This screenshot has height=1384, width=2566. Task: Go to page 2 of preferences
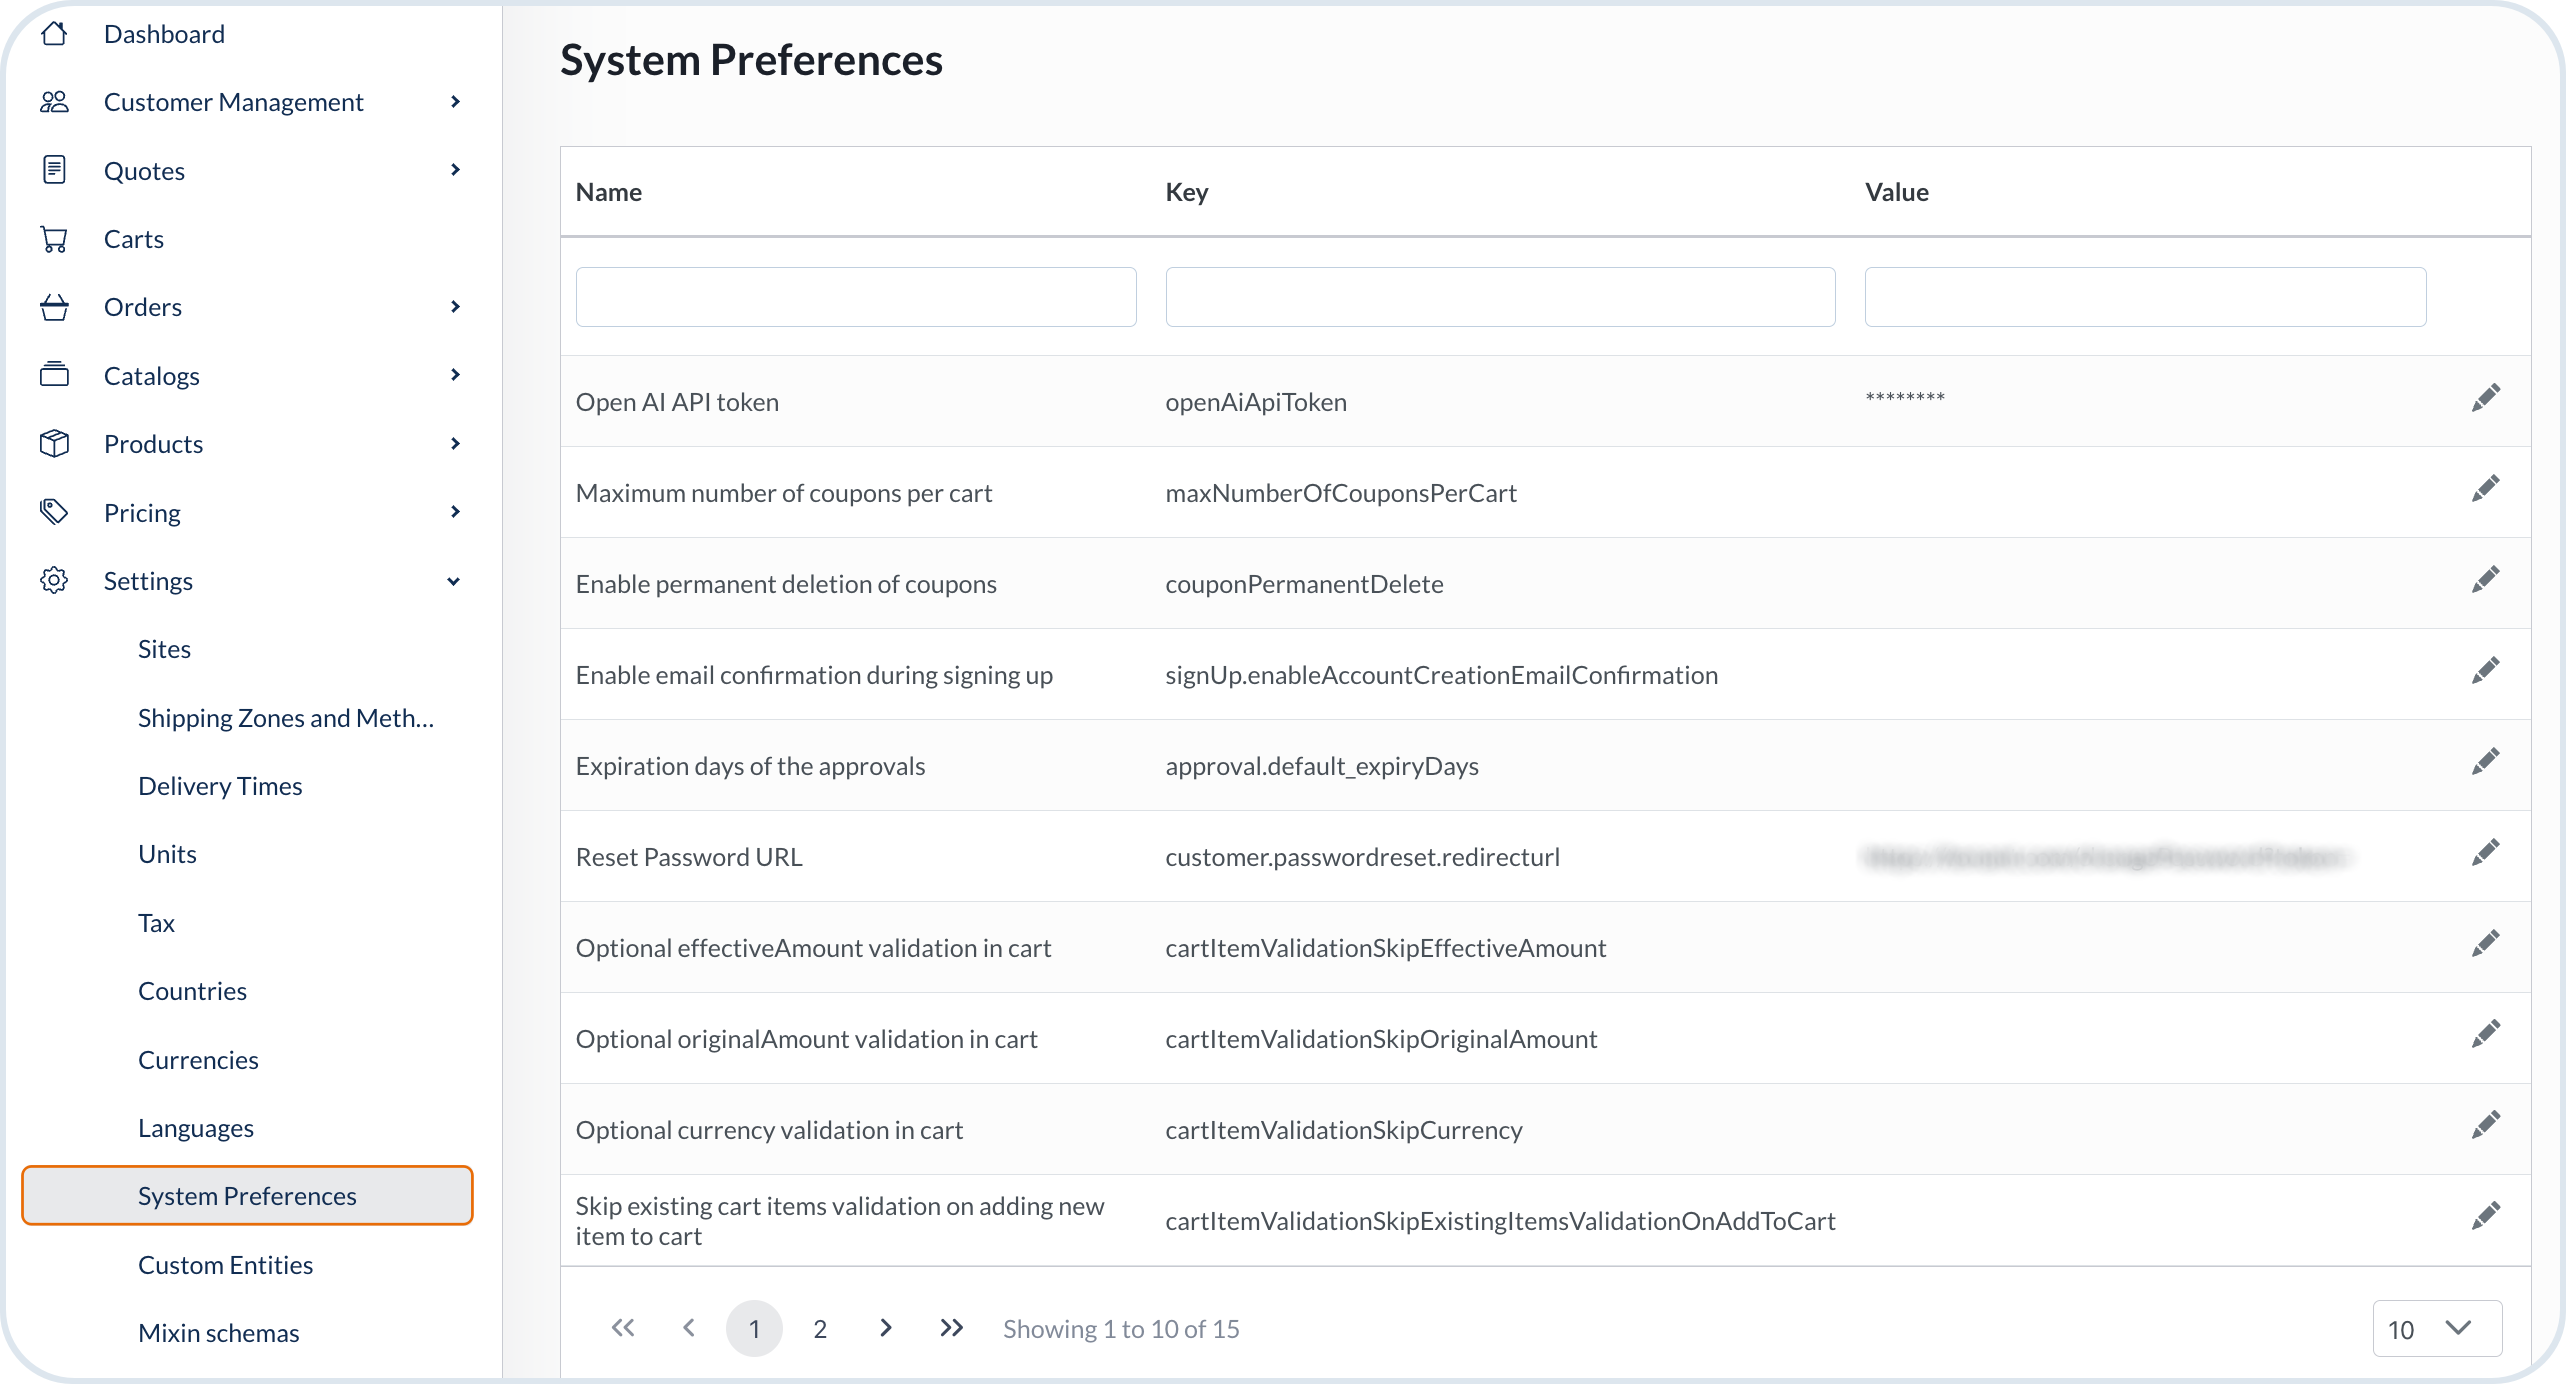click(x=820, y=1328)
